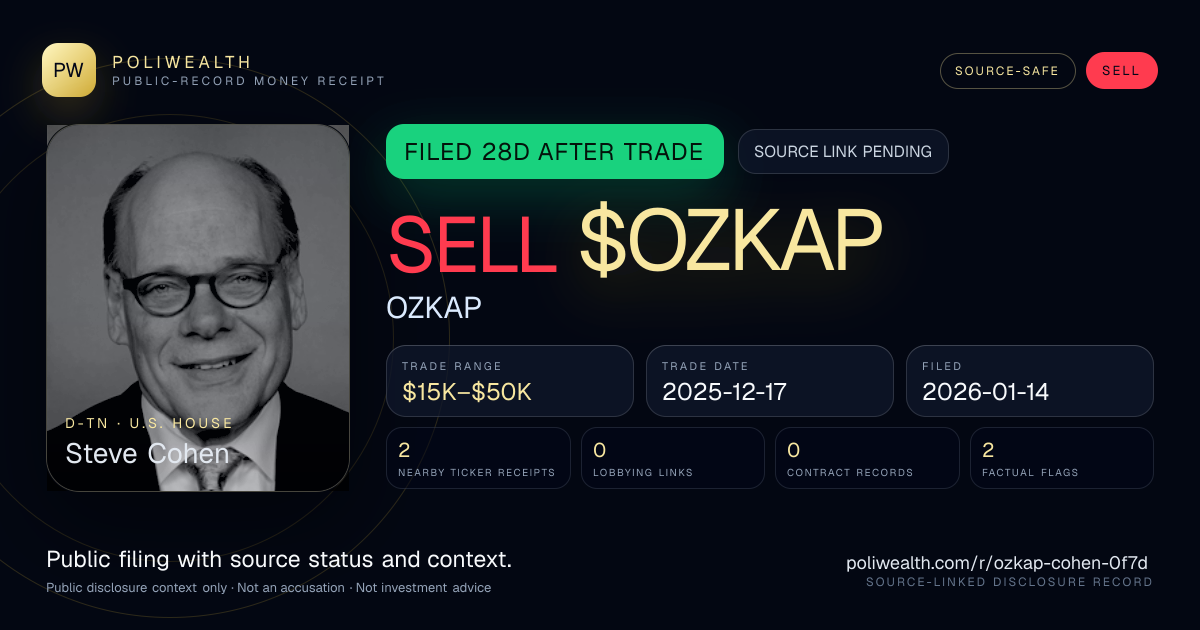The height and width of the screenshot is (630, 1200).
Task: Select the SOURCE-SAFE pill badge
Action: [1007, 71]
